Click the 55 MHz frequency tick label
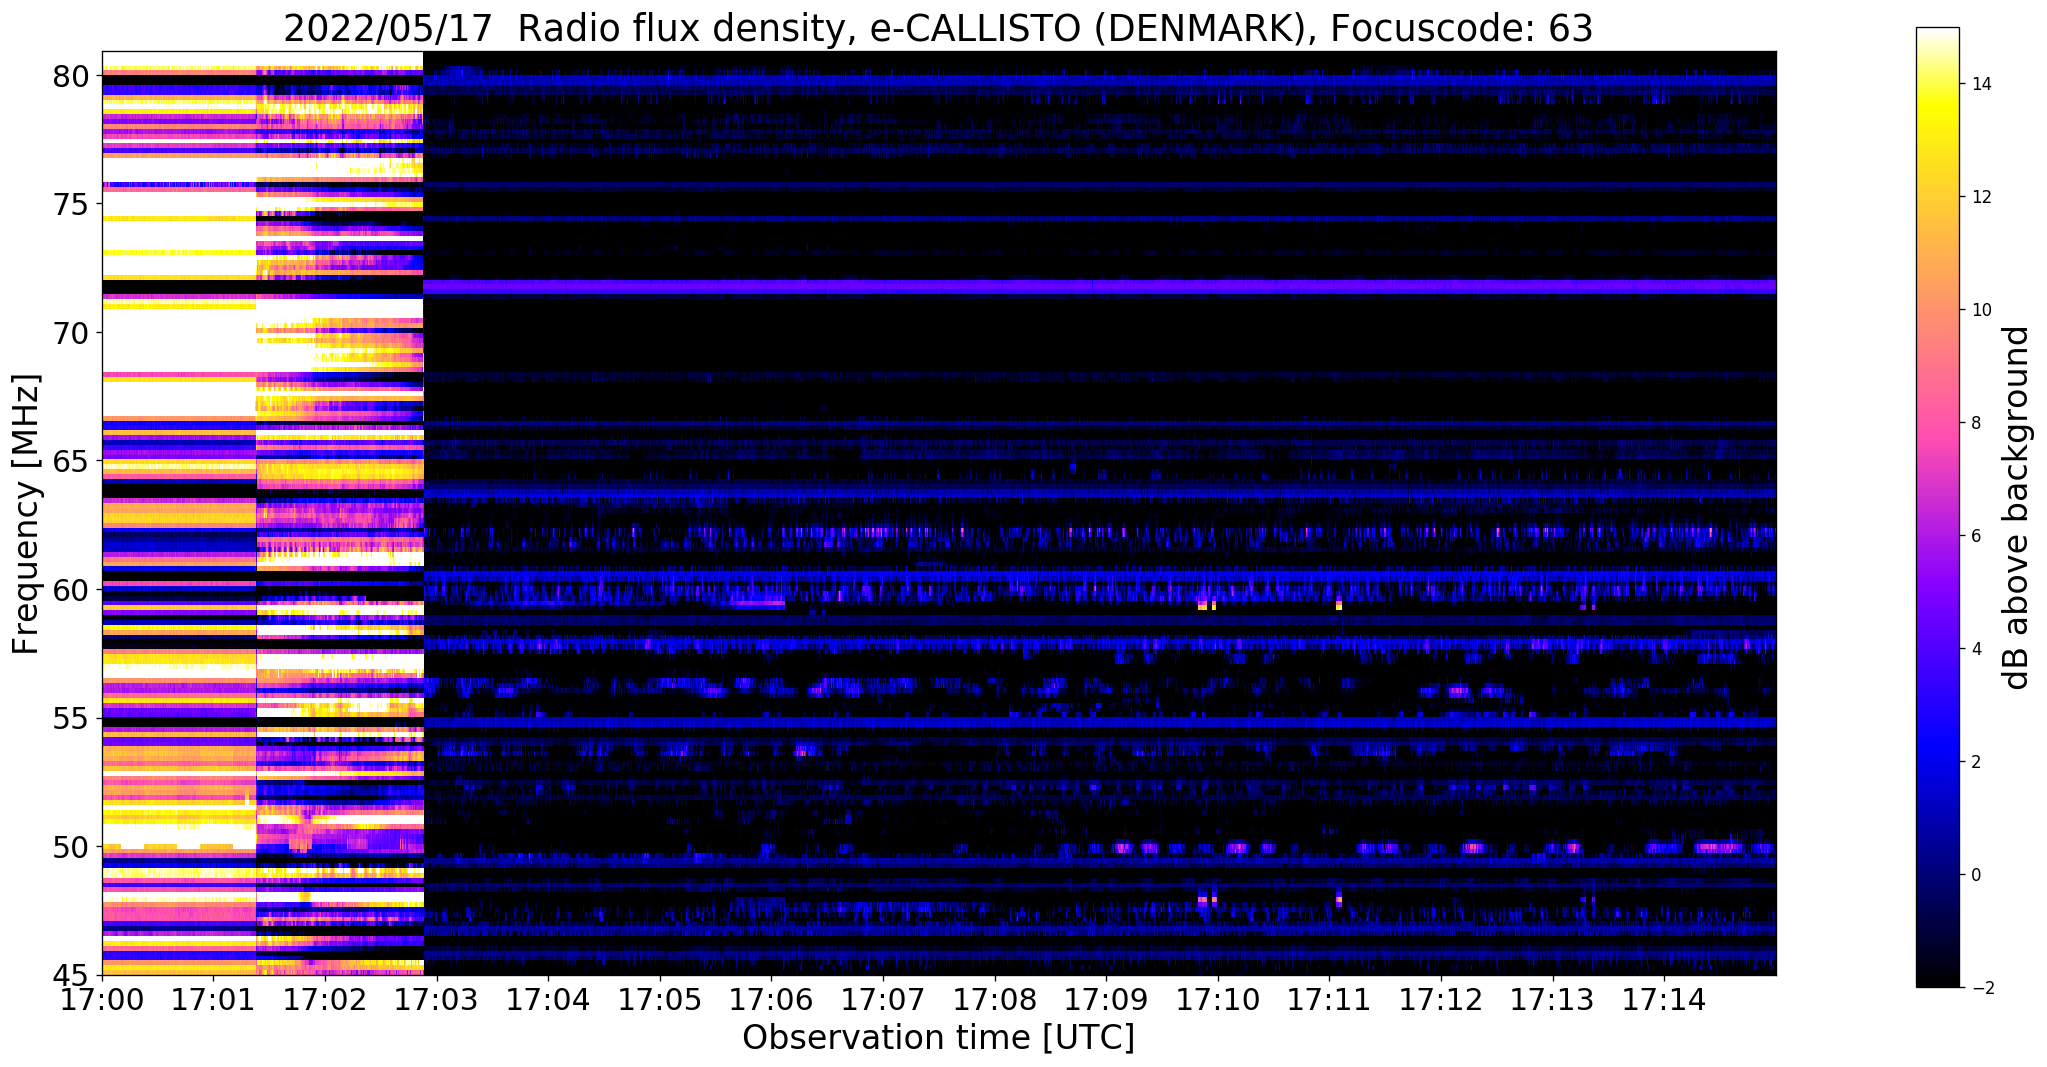Screen dimensions: 2047x1067 pyautogui.click(x=72, y=718)
